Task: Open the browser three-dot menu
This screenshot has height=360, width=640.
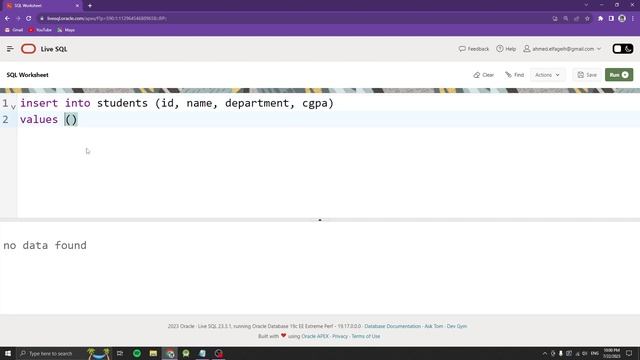Action: pos(633,18)
